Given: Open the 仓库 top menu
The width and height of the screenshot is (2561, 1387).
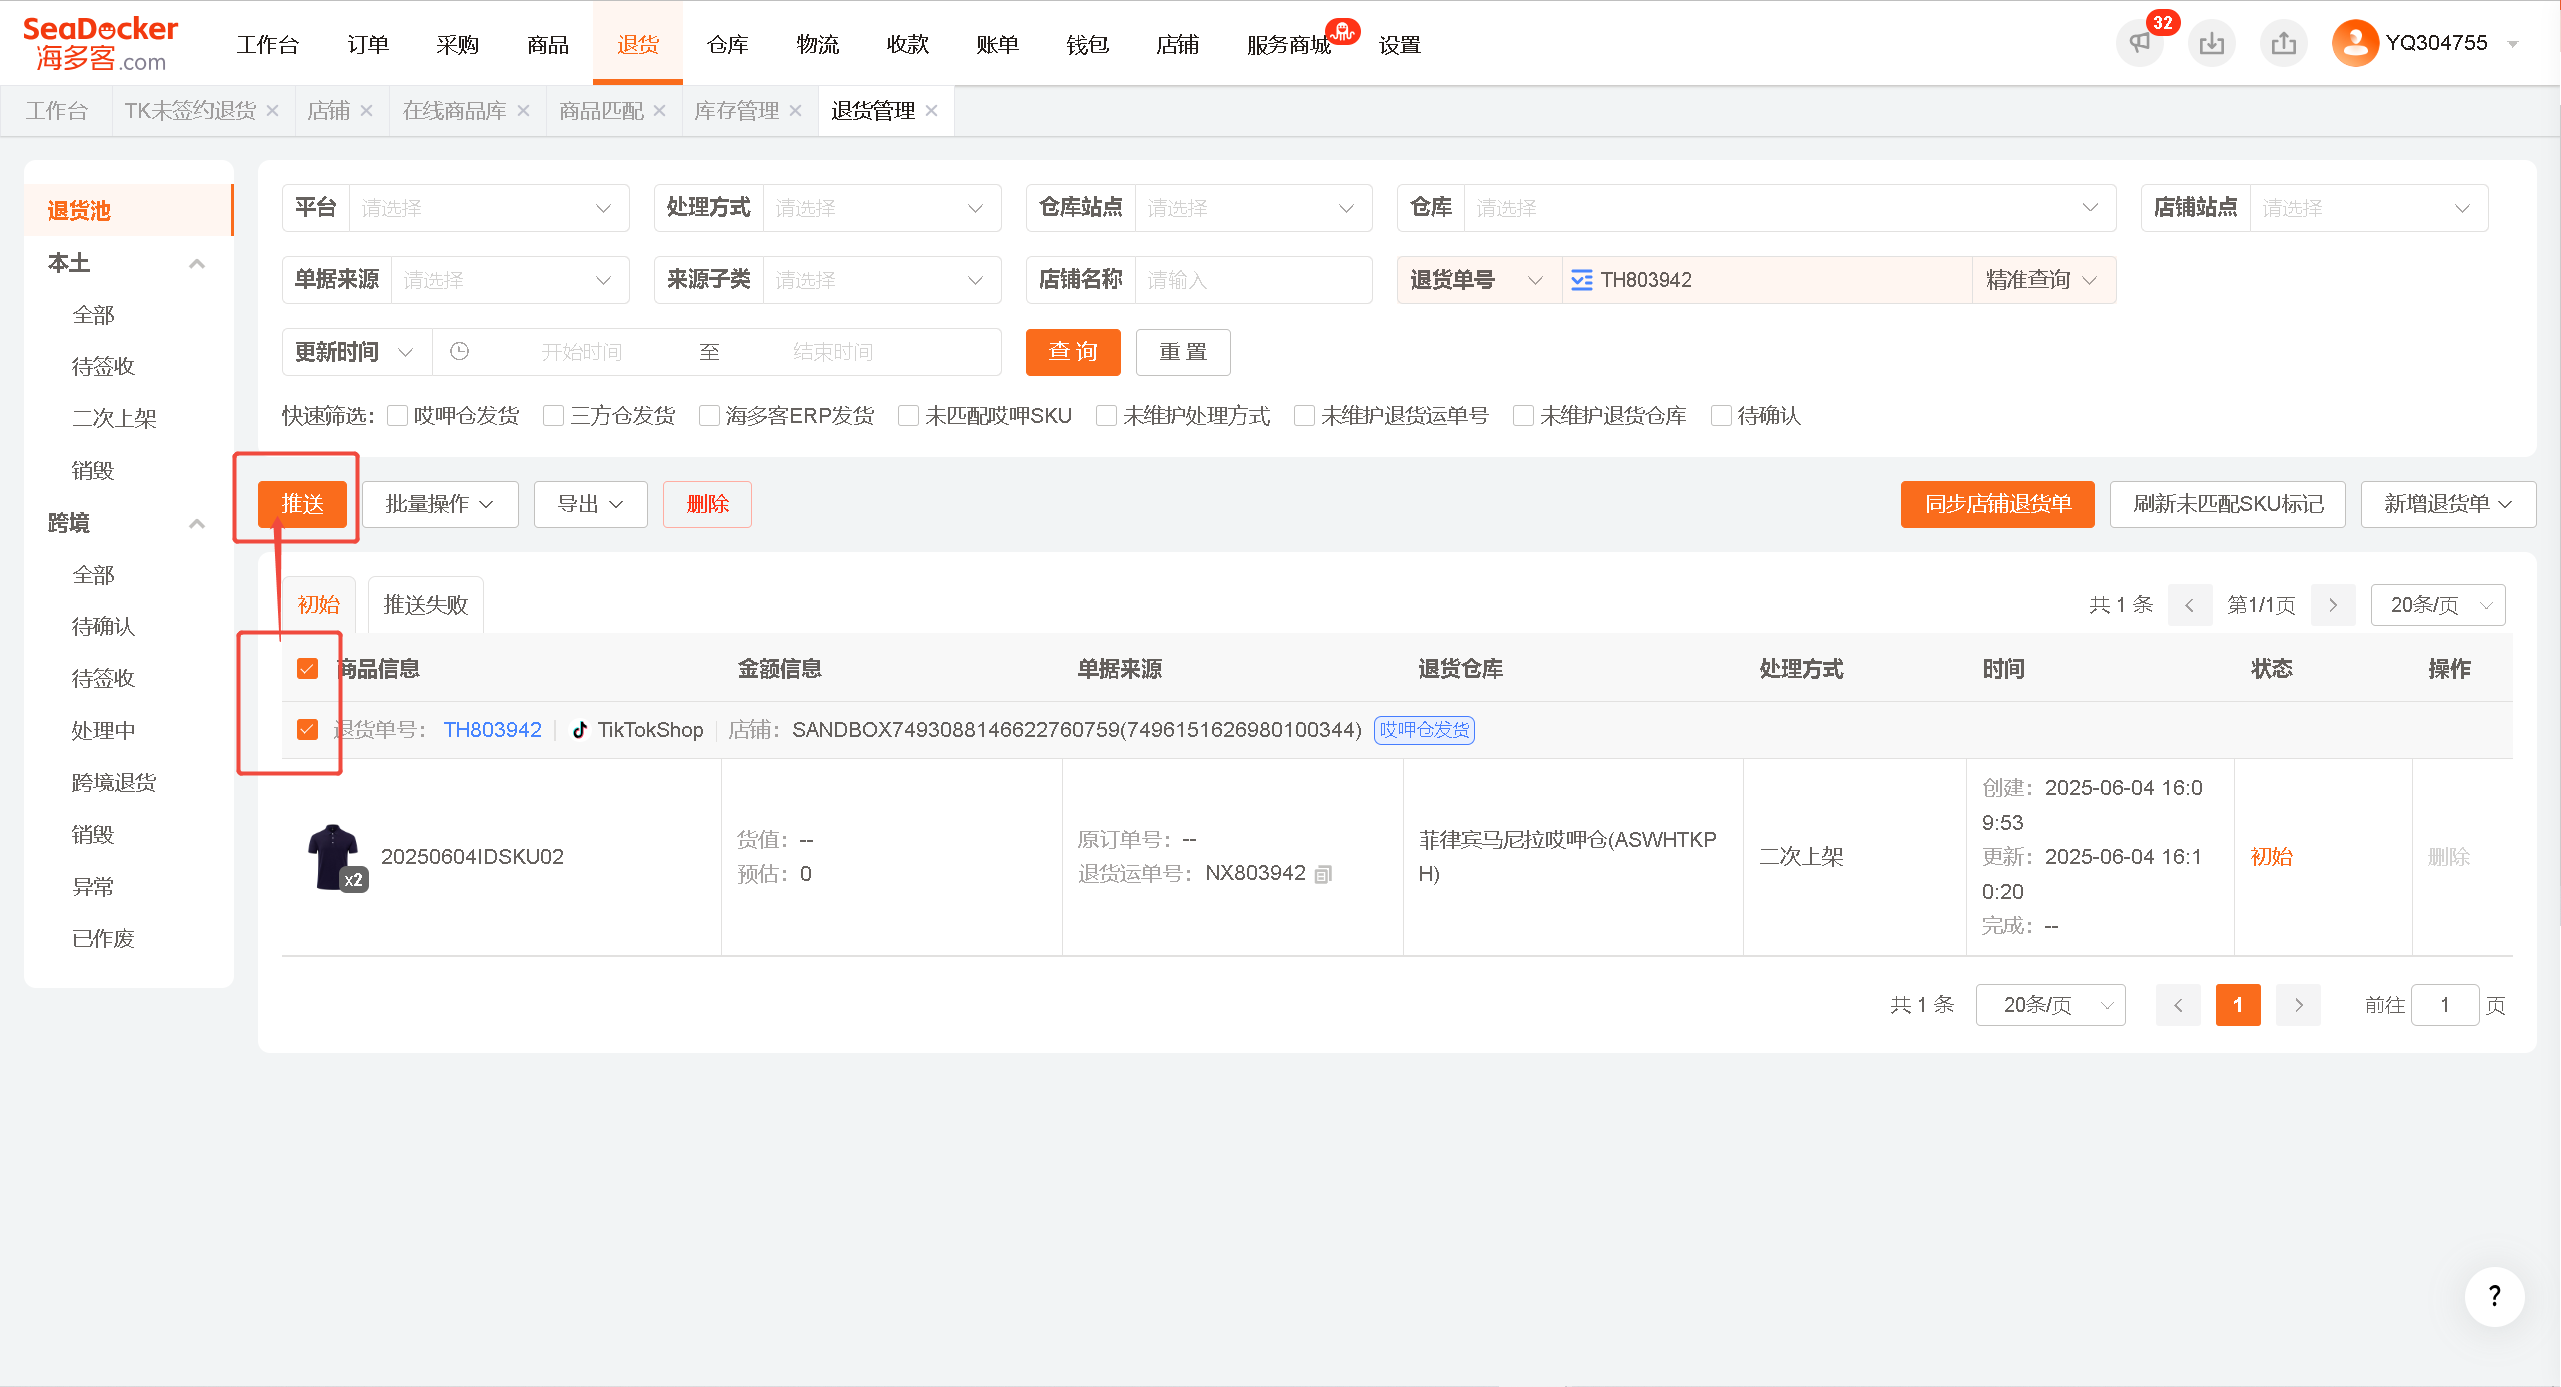Looking at the screenshot, I should click(727, 44).
